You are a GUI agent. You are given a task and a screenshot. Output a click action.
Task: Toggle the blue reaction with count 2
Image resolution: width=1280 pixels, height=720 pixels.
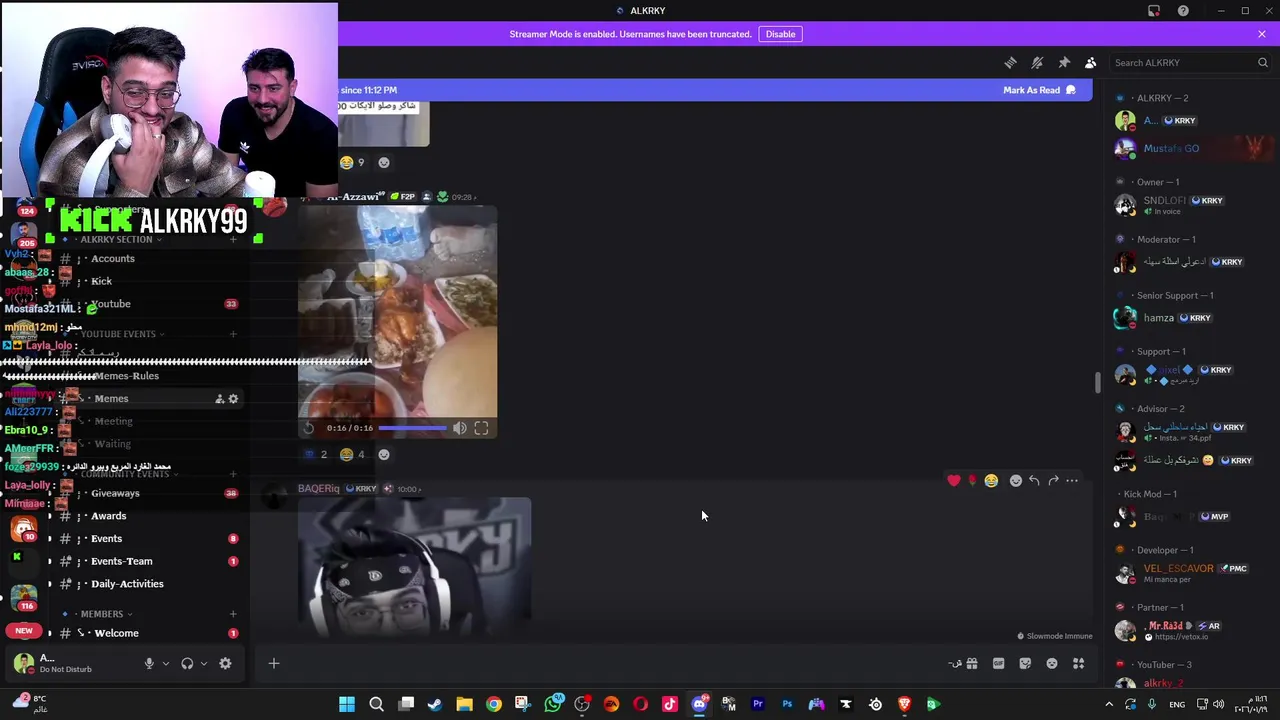click(316, 454)
